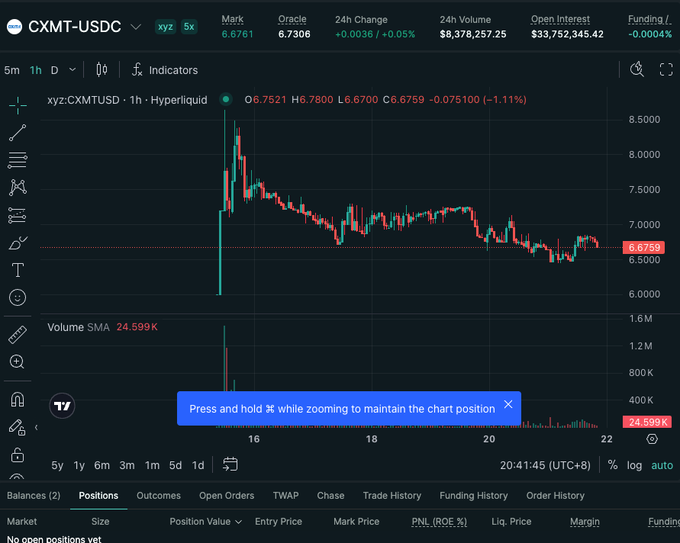Select the Text annotation tool
Viewport: 680px width, 543px height.
[x=18, y=270]
